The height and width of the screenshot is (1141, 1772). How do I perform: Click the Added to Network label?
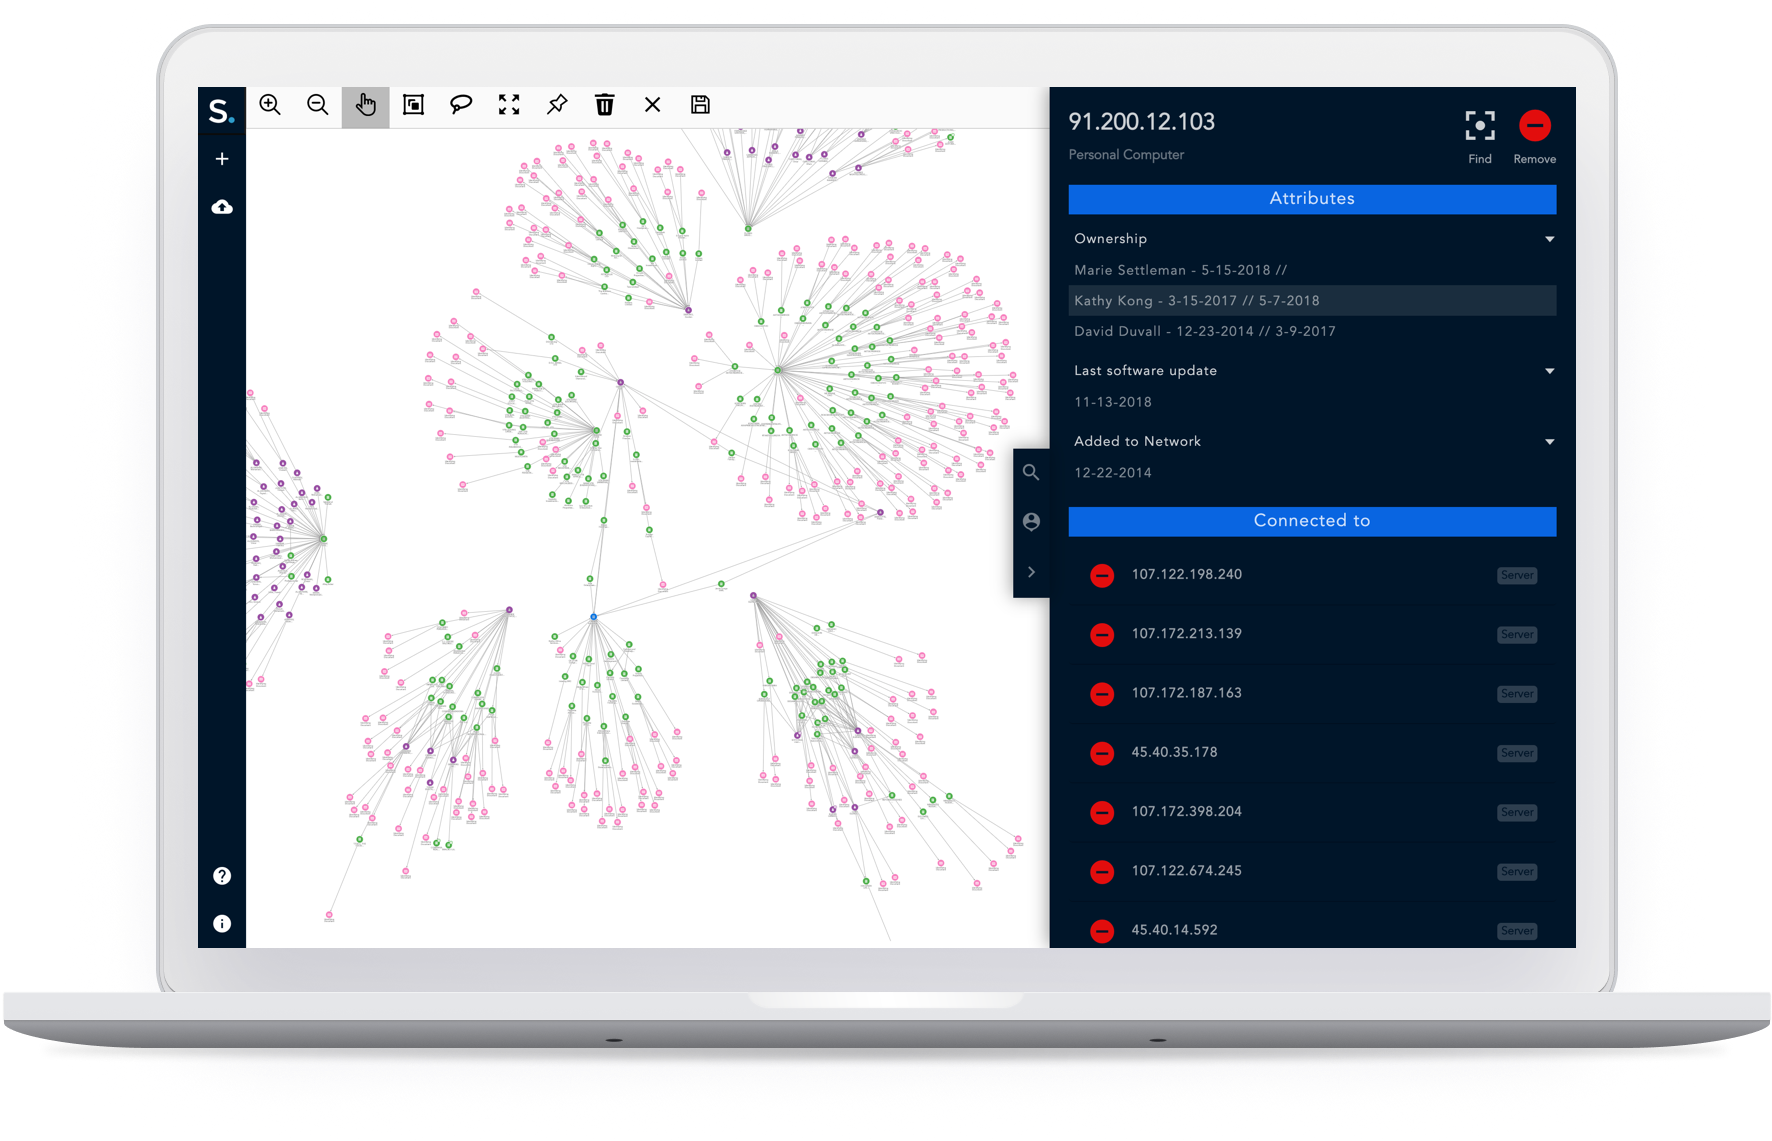1137,442
